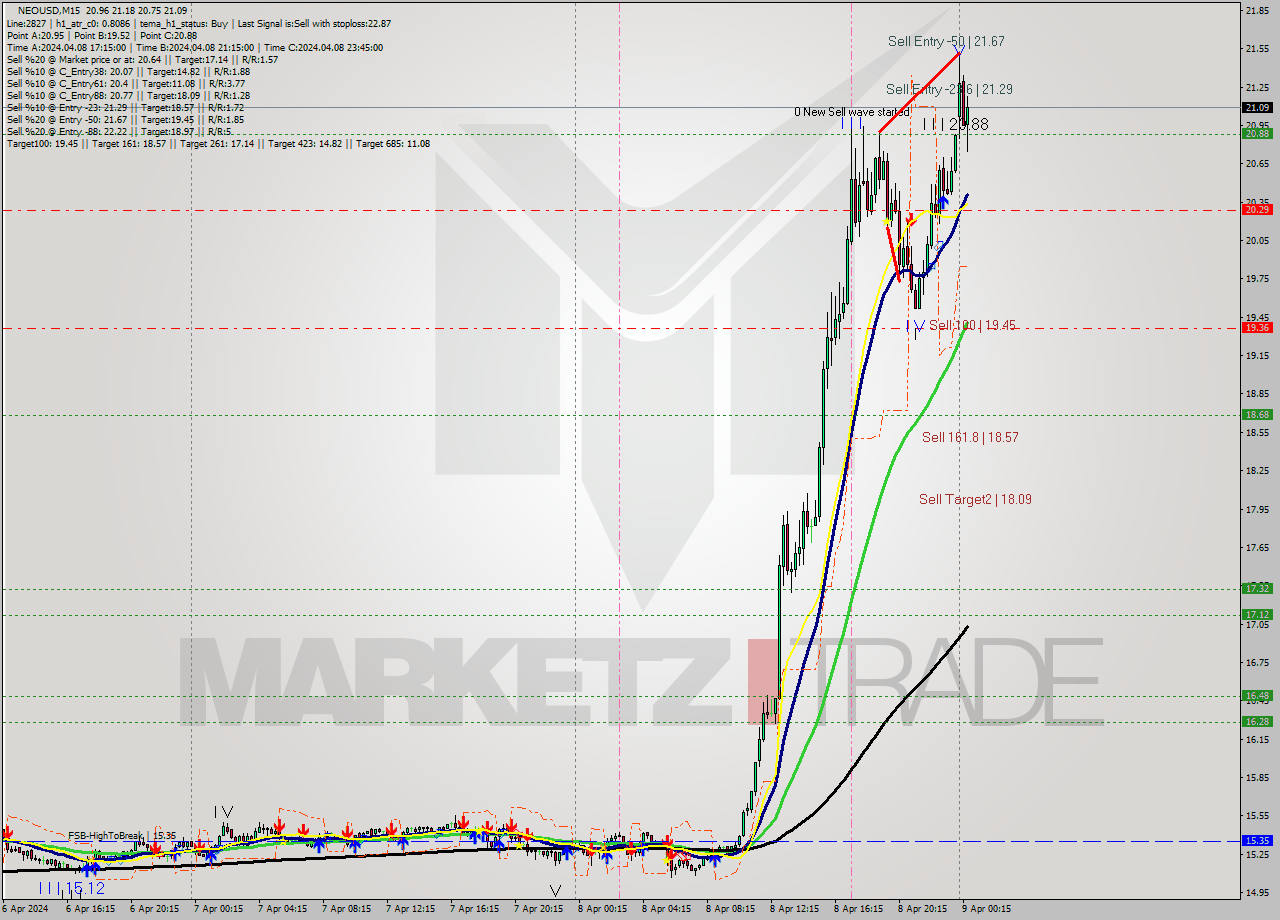Click '8 Apr 12:15' on the time axis
Viewport: 1280px width, 920px height.
pyautogui.click(x=795, y=909)
